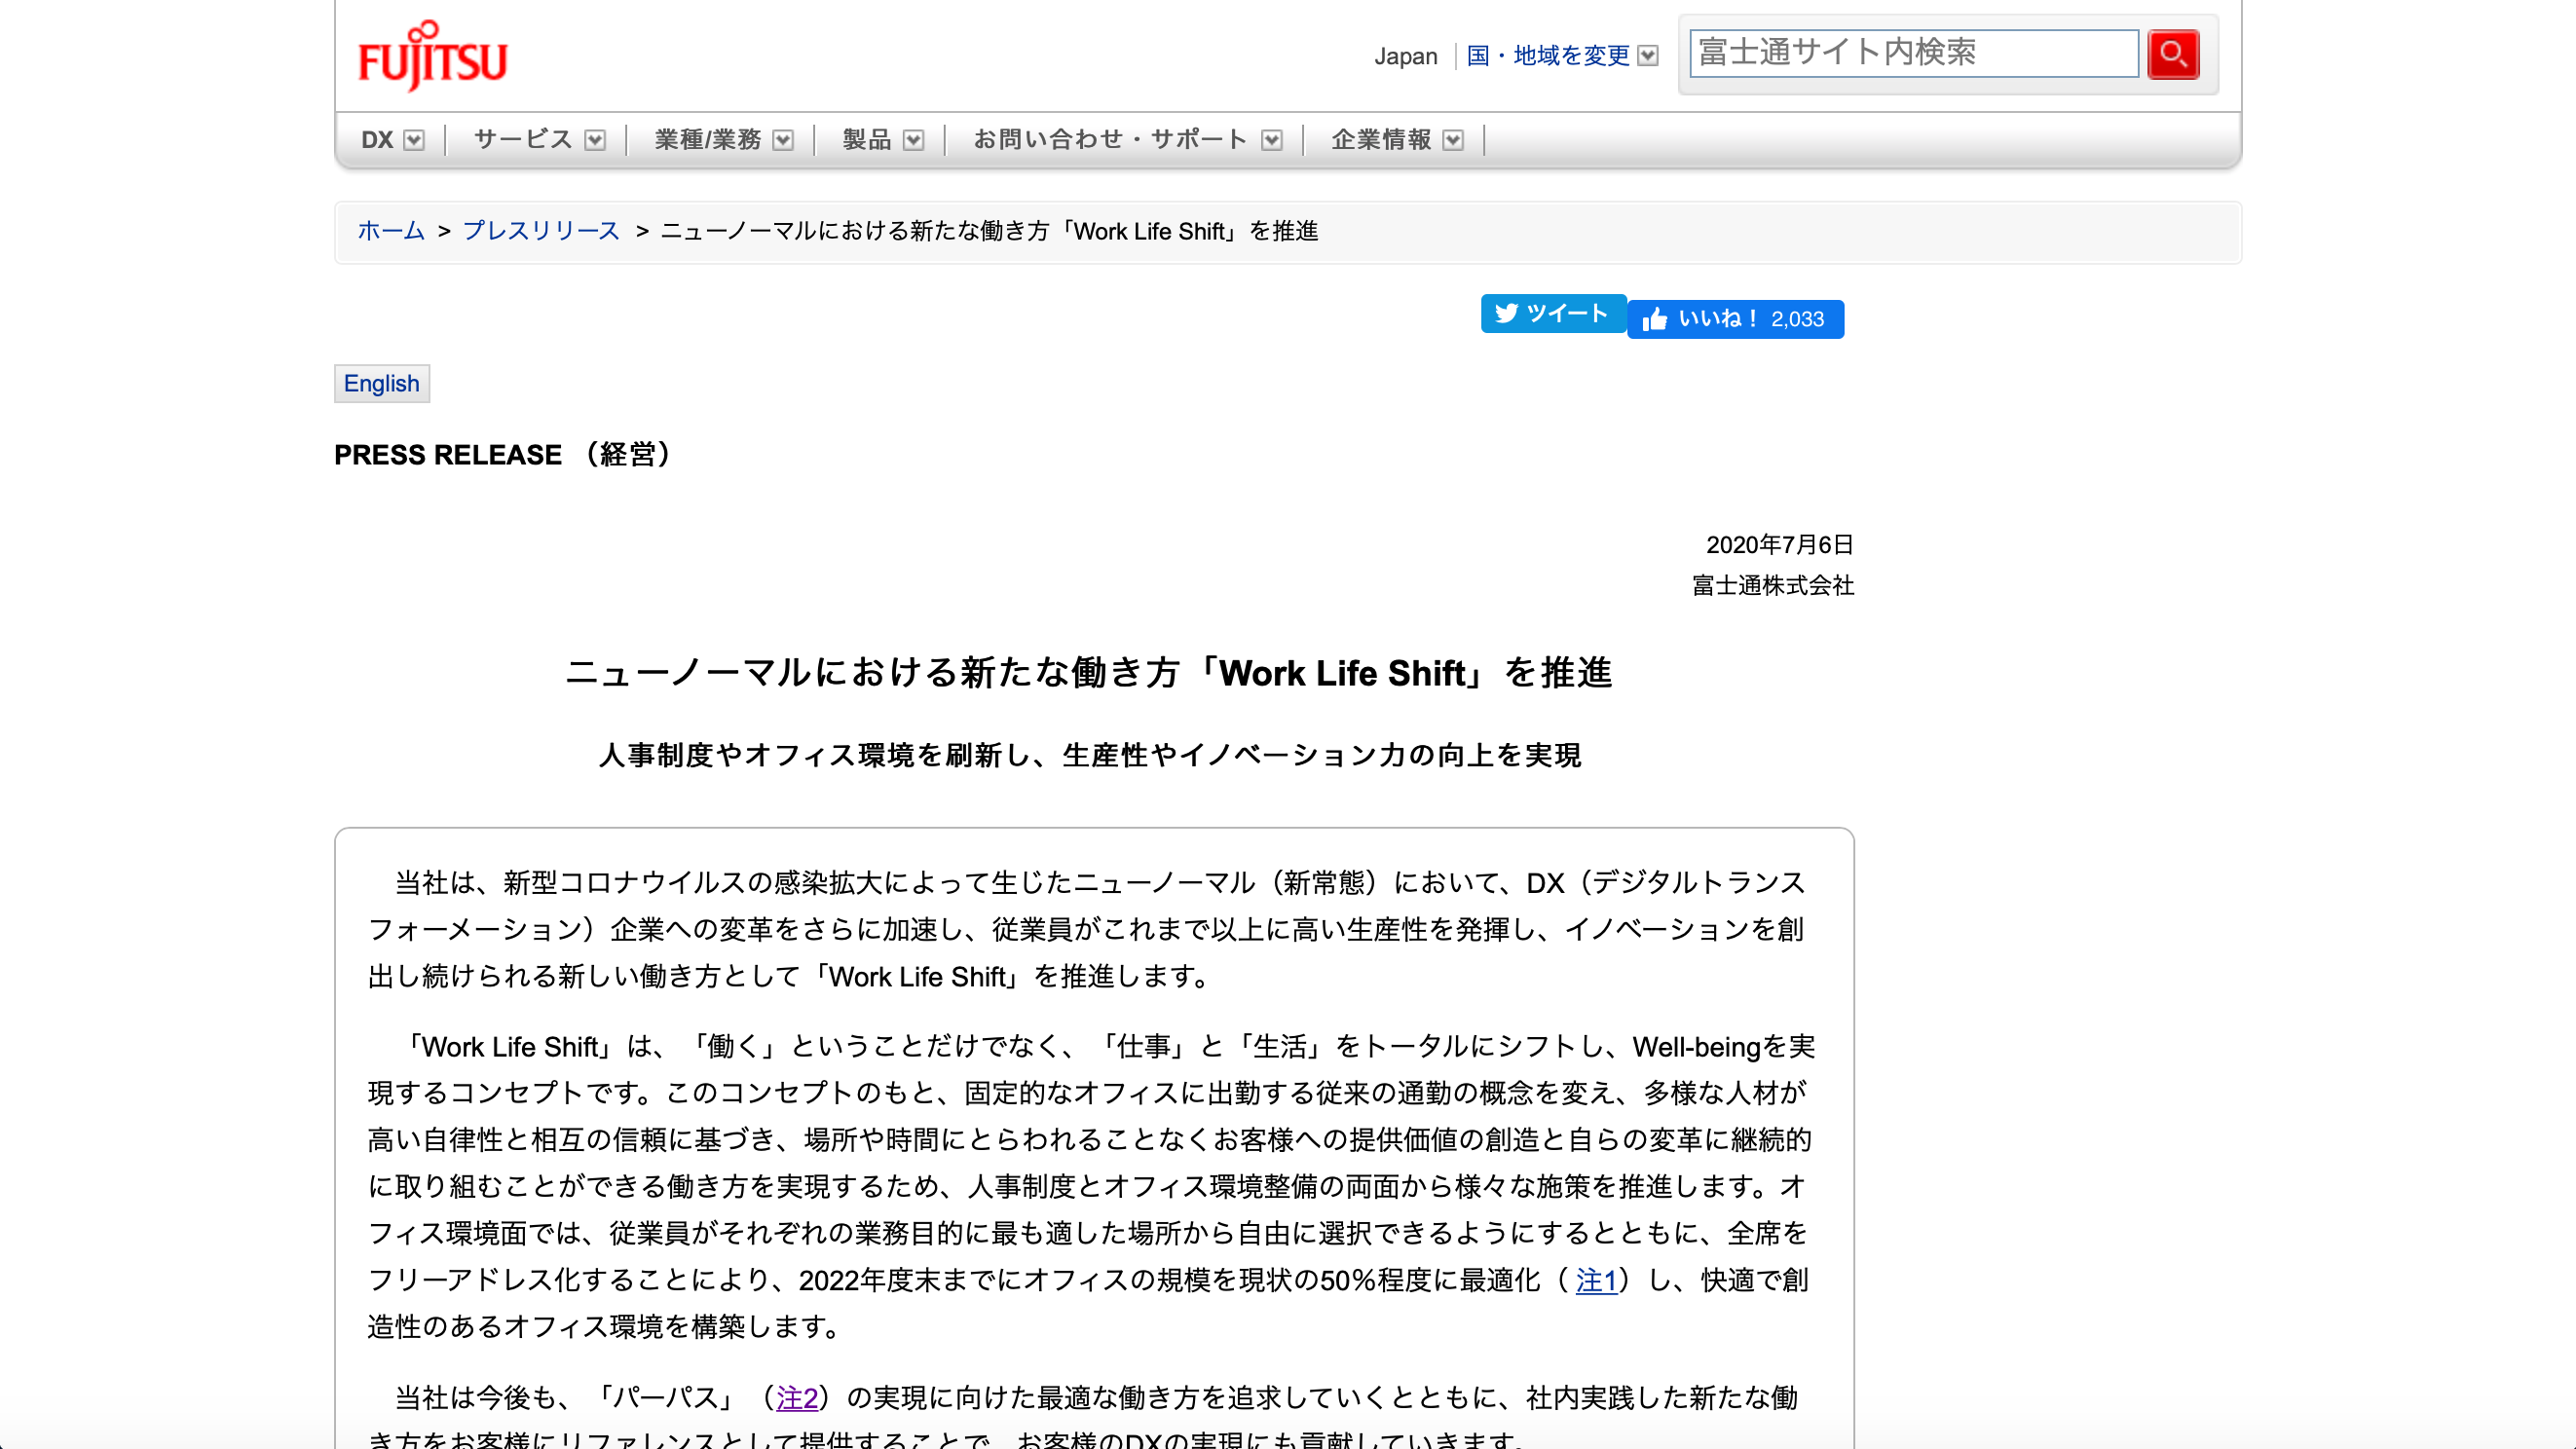2576x1449 pixels.
Task: Open the サービス menu item
Action: [x=522, y=139]
